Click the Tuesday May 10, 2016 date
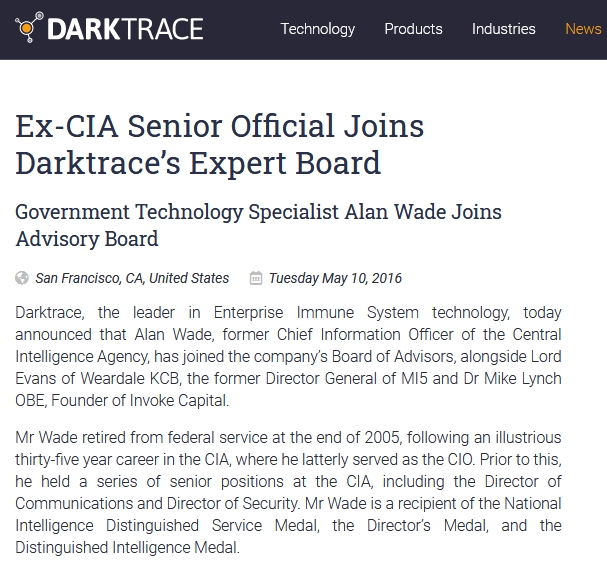607x563 pixels. coord(335,278)
